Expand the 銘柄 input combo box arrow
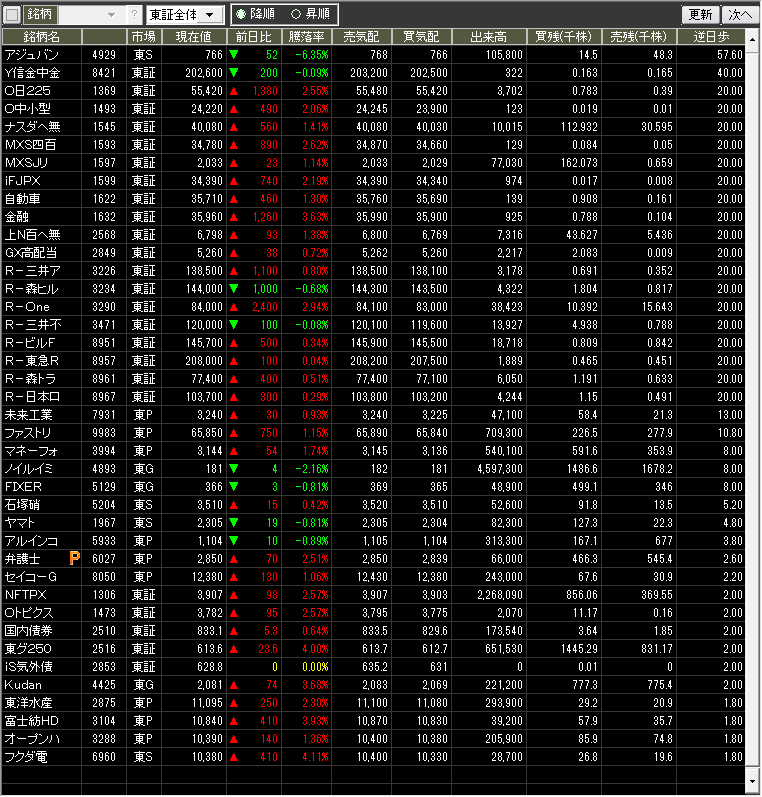This screenshot has width=762, height=797. click(x=111, y=15)
